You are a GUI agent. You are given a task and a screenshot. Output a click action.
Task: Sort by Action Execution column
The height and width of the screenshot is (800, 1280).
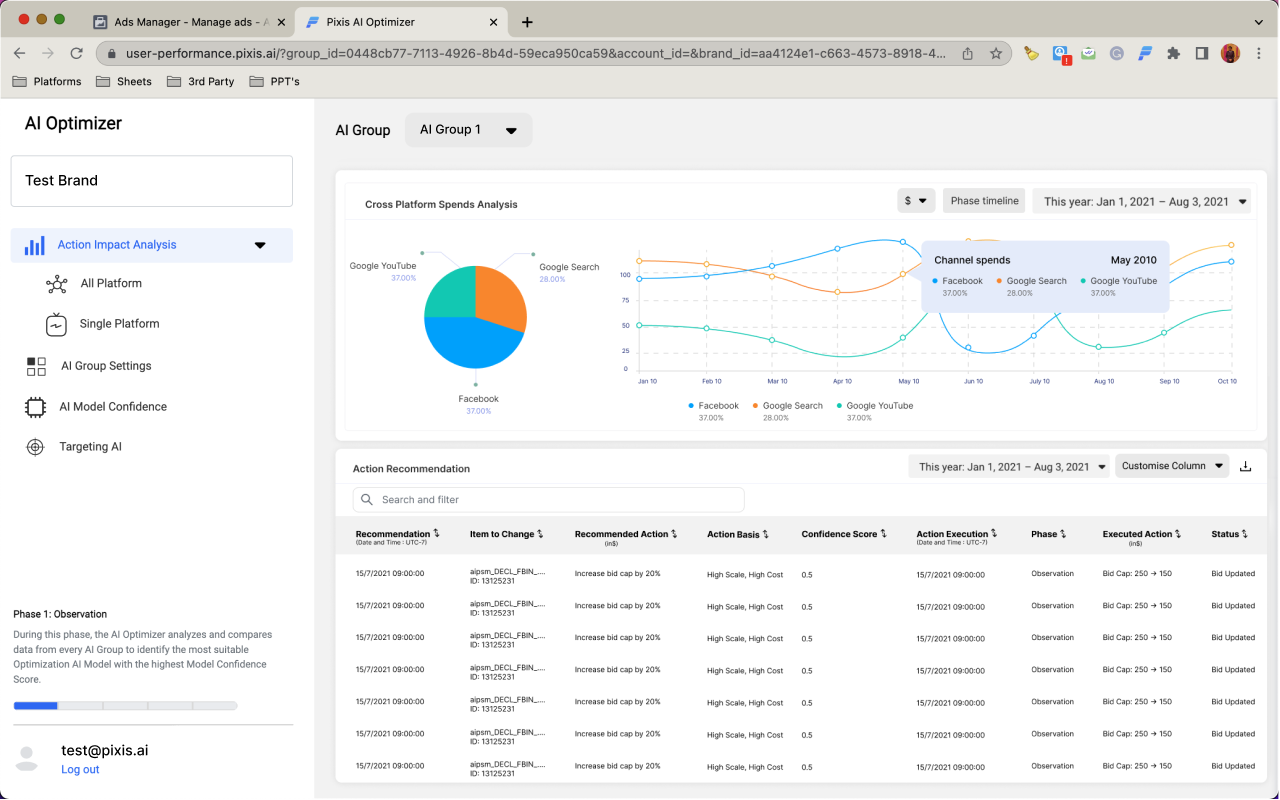pos(994,534)
